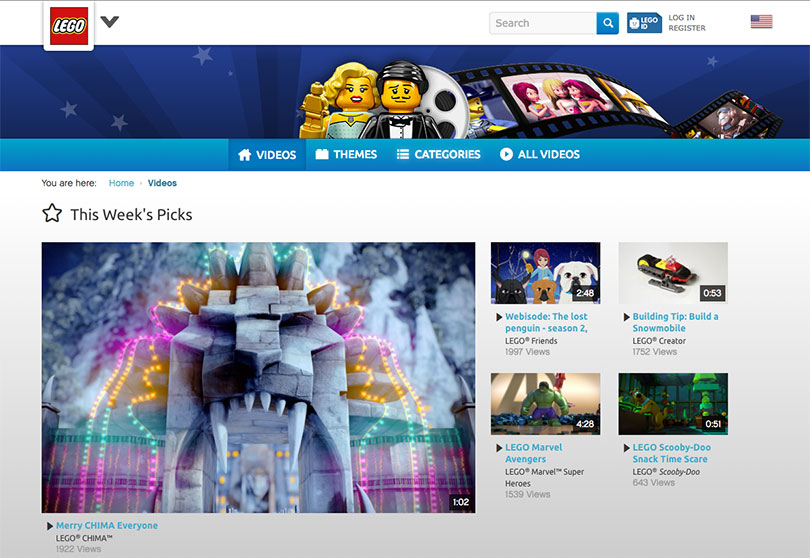The image size is (810, 558).
Task: Open the snowmobile video thumbnail
Action: tap(673, 273)
